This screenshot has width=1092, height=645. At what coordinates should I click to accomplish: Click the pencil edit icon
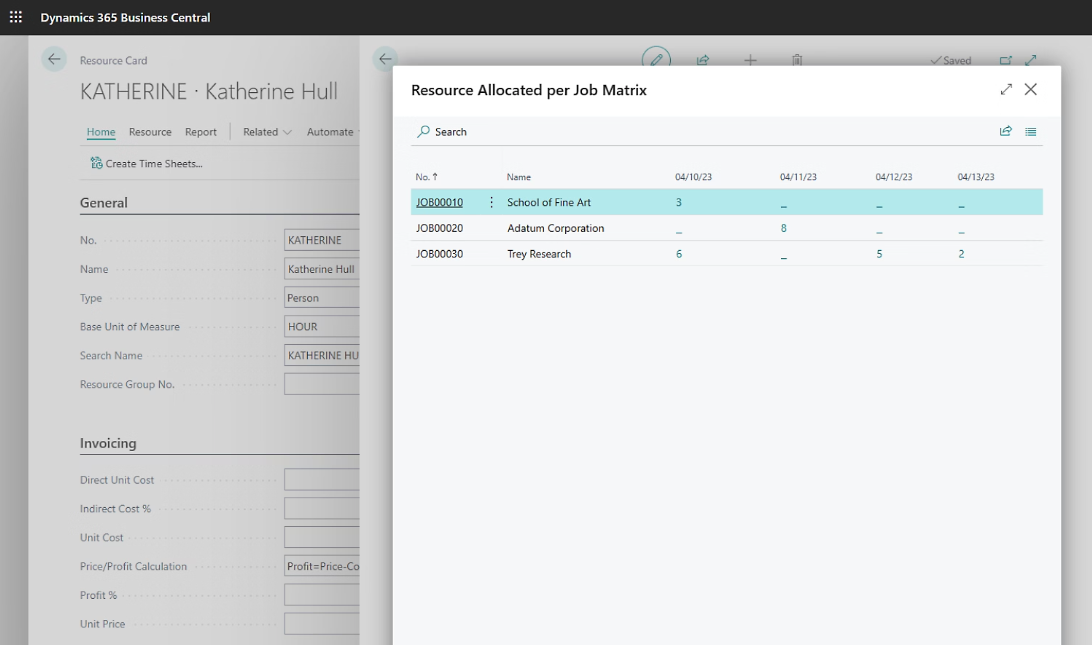click(656, 60)
